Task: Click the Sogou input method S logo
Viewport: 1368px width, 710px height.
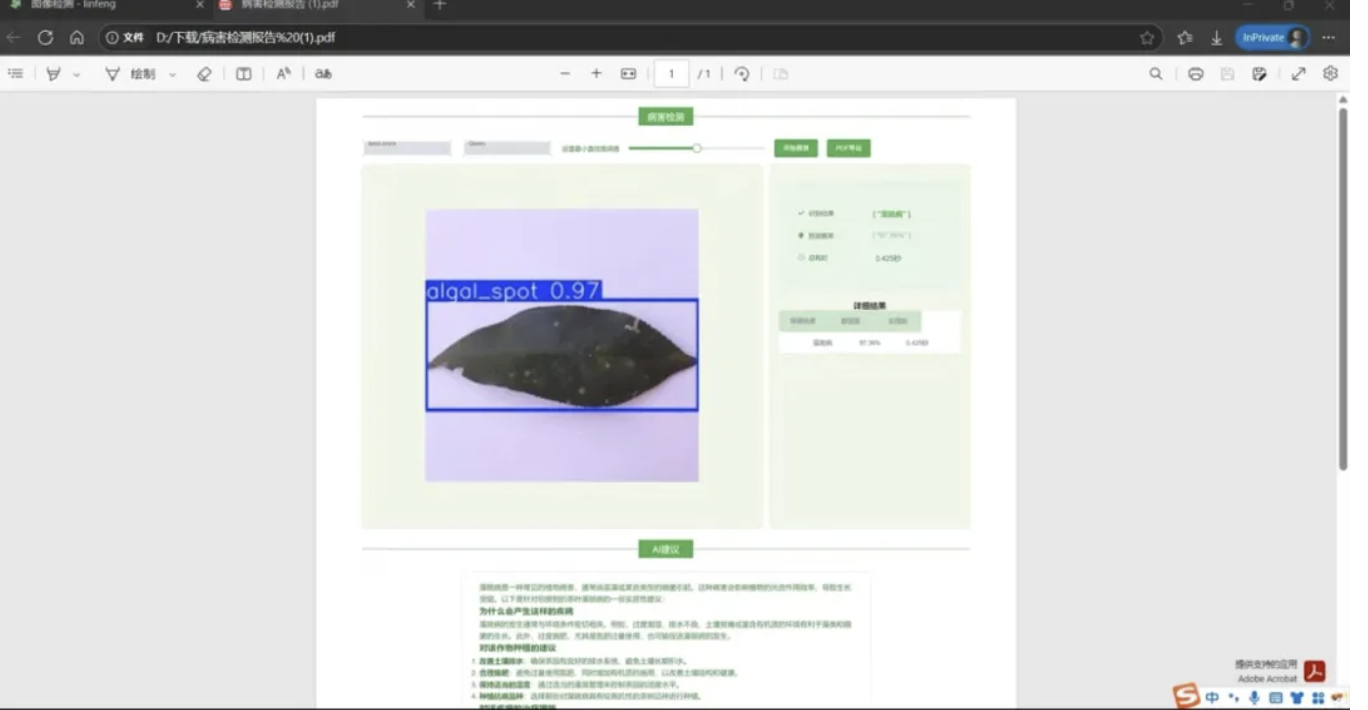Action: 1186,695
